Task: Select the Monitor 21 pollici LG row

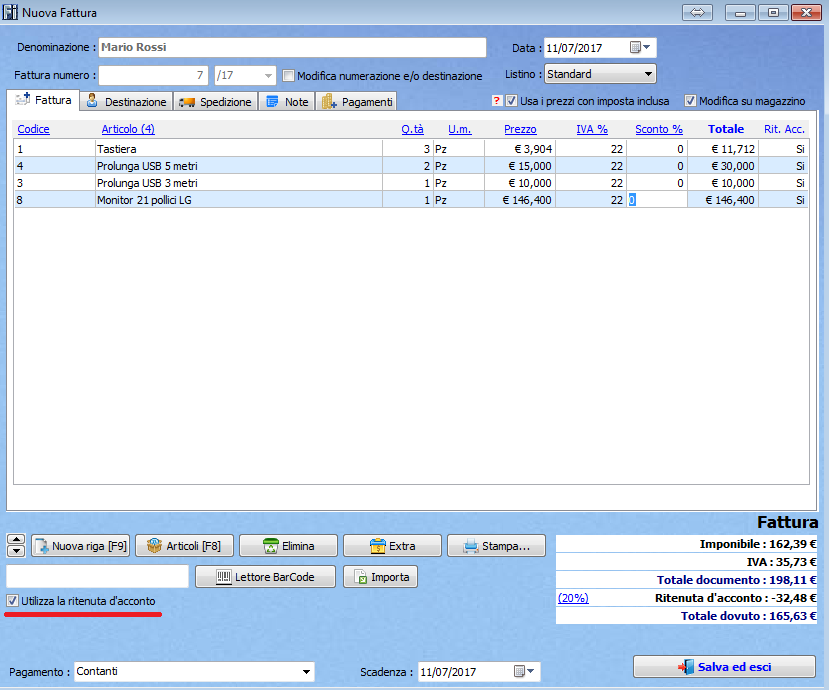Action: click(411, 200)
